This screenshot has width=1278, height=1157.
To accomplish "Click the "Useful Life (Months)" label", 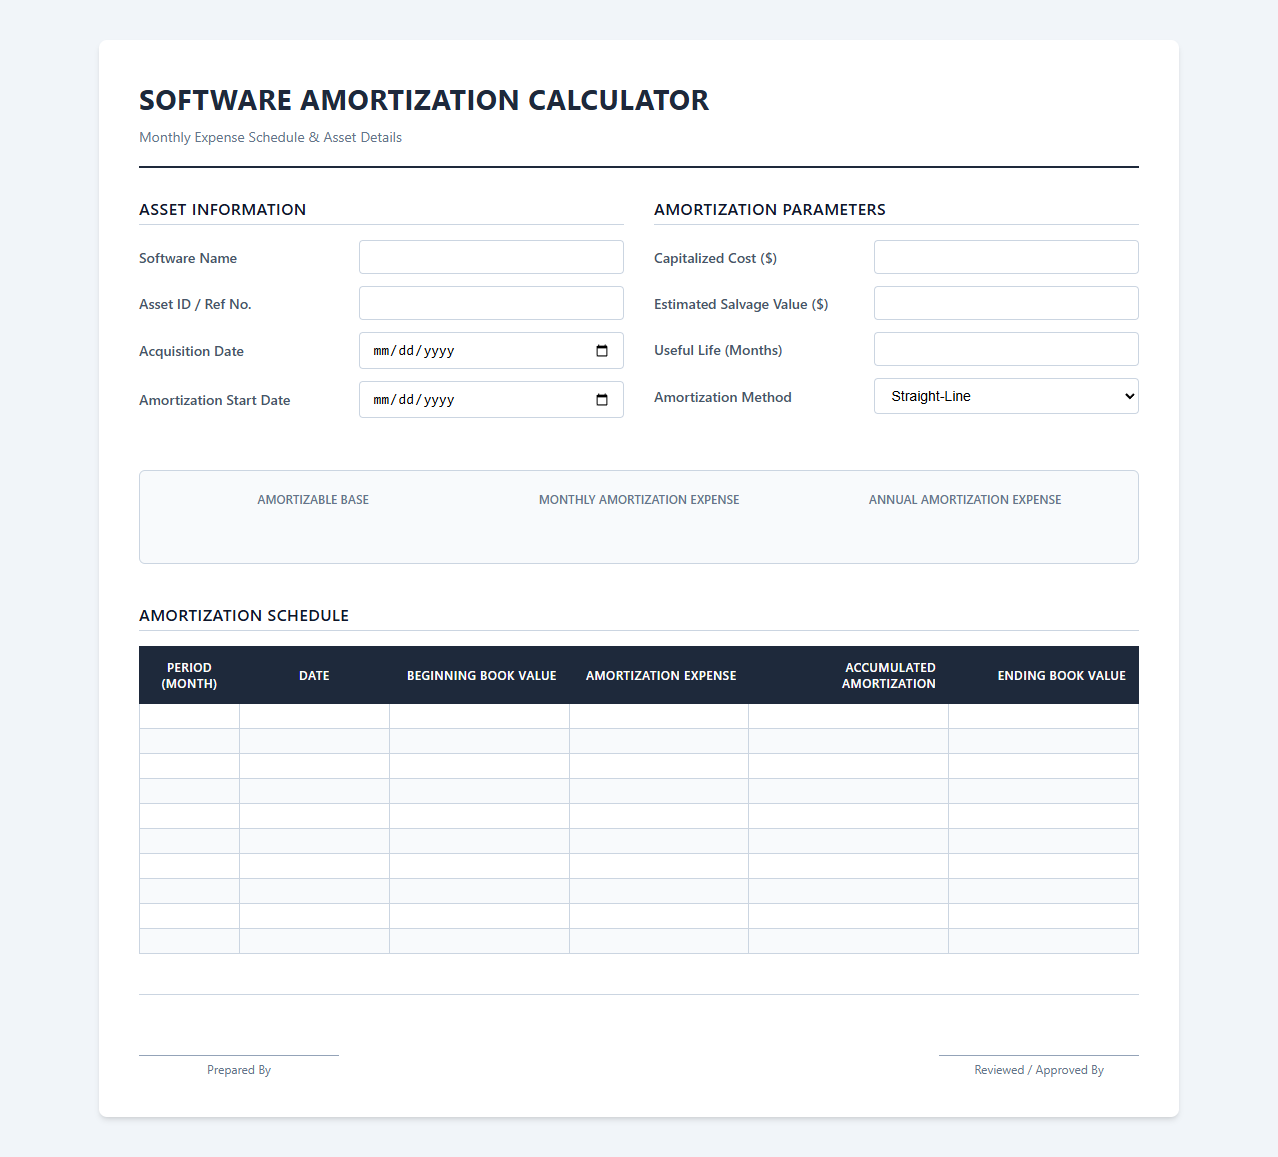I will click(718, 350).
